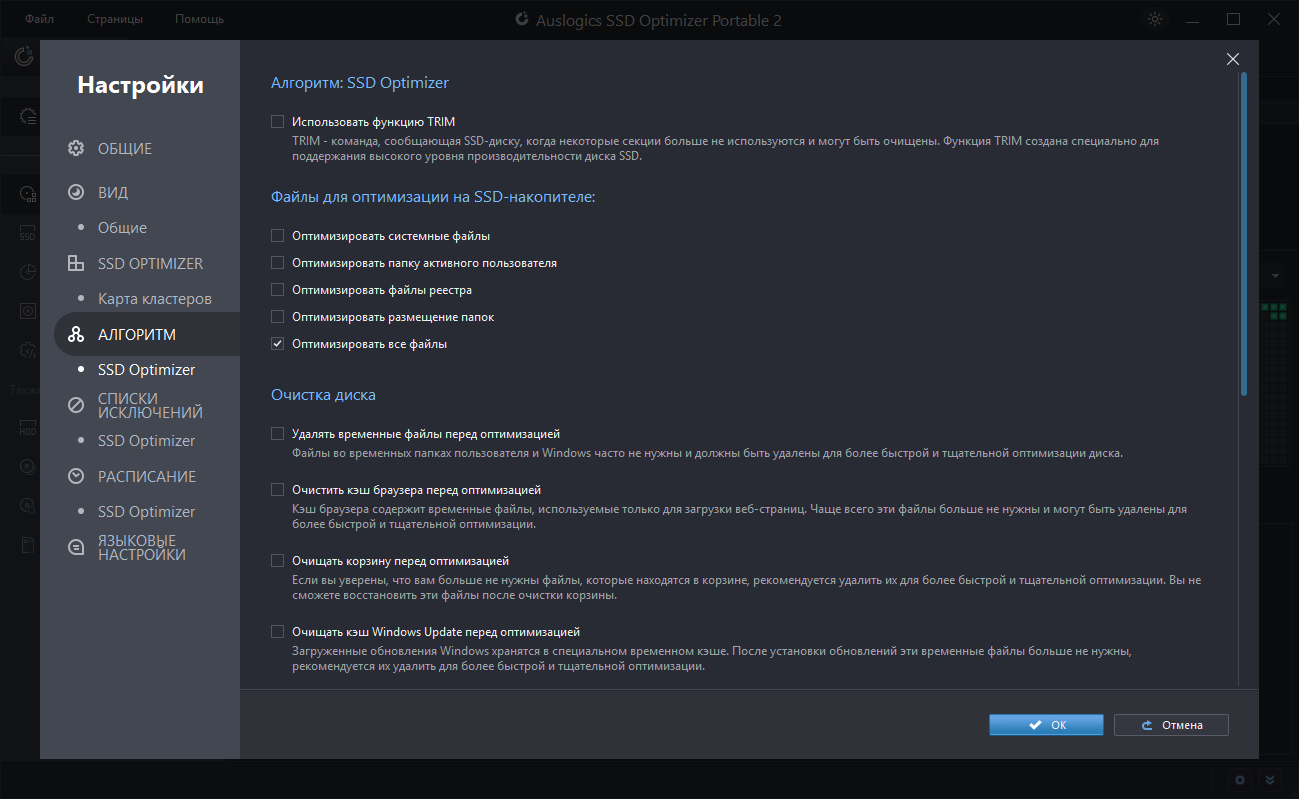Confirm settings with the ОК button

1046,725
